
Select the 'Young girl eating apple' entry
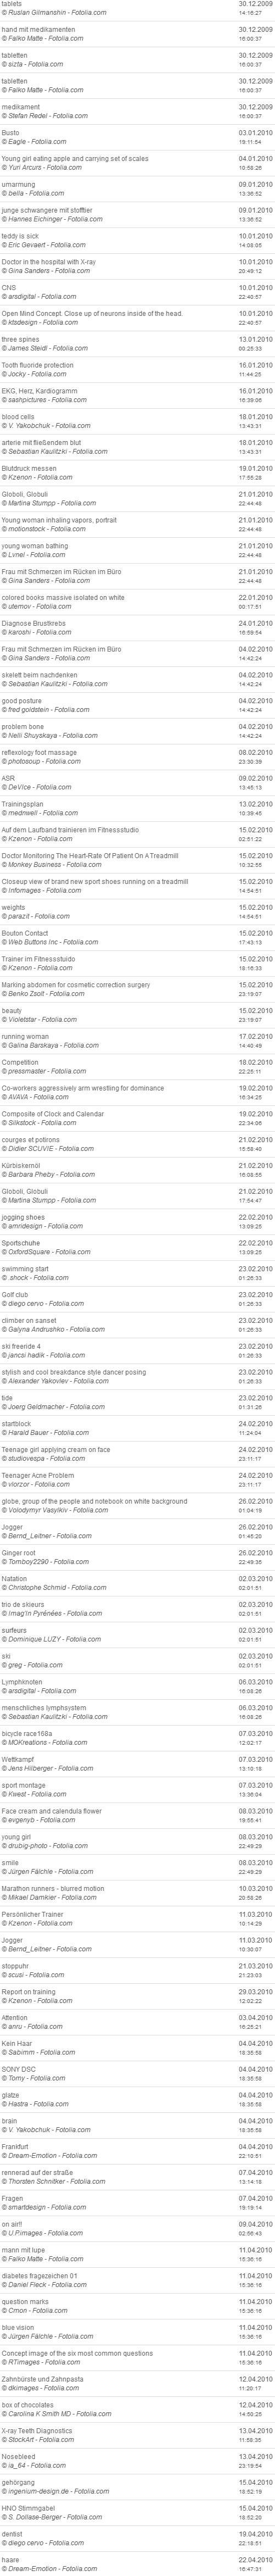[x=75, y=158]
